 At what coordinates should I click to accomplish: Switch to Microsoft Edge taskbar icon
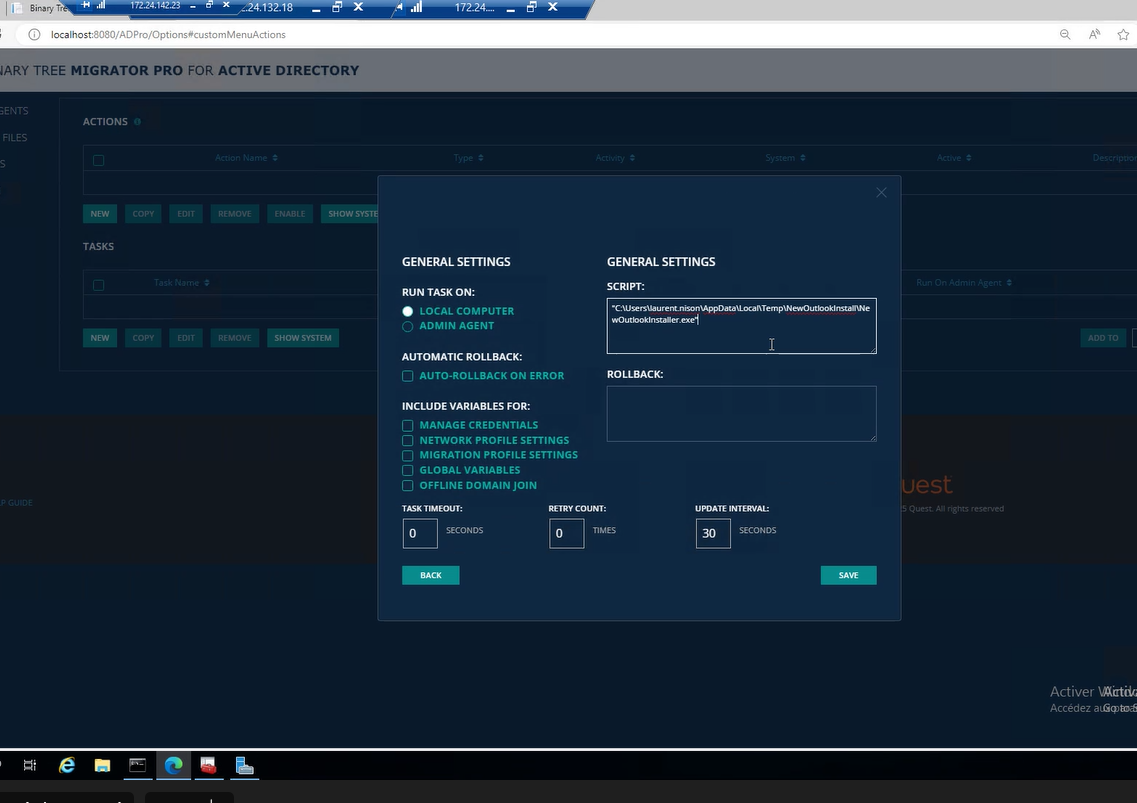[173, 765]
